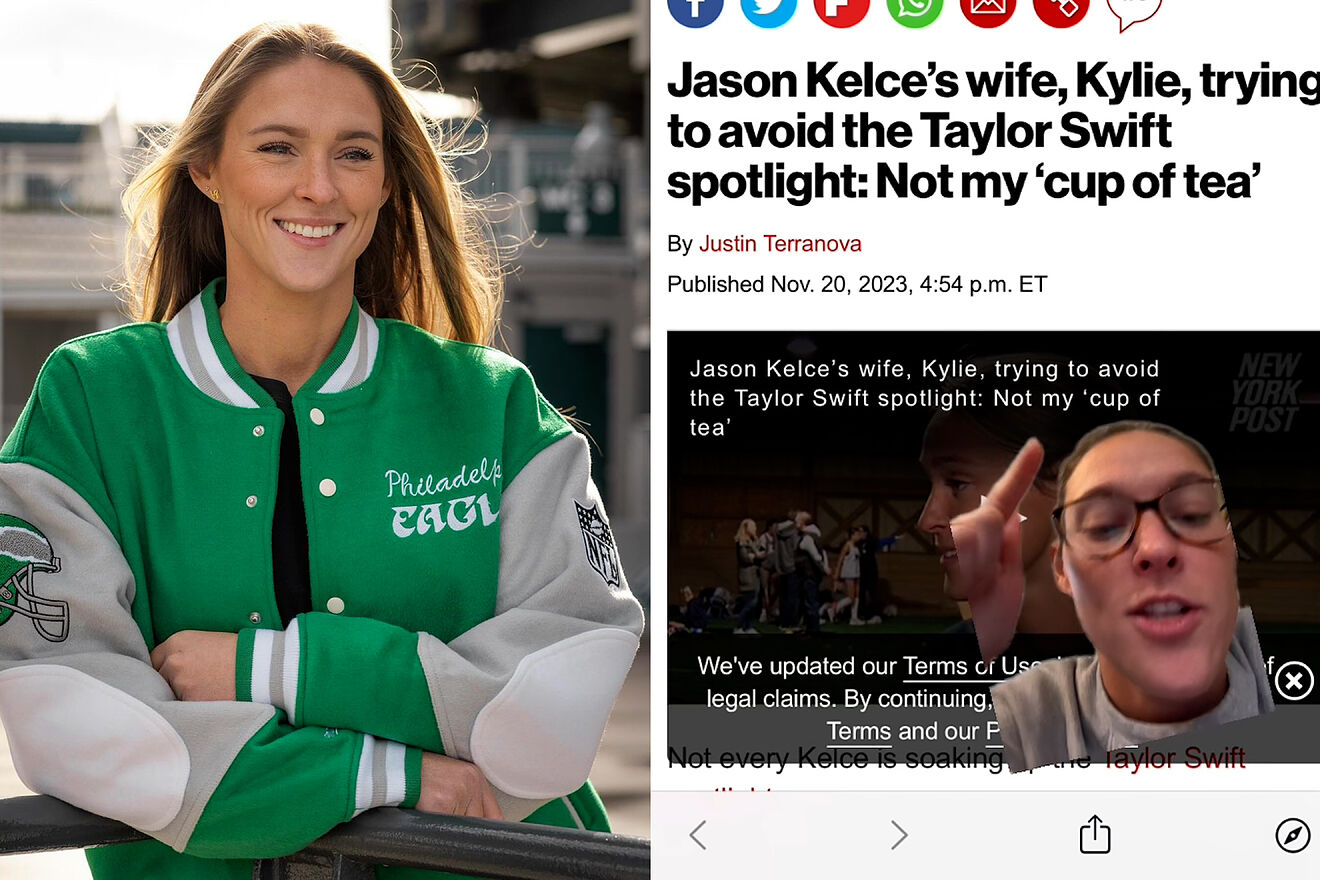Open author Justin Terranova's page
This screenshot has width=1320, height=880.
click(x=780, y=244)
